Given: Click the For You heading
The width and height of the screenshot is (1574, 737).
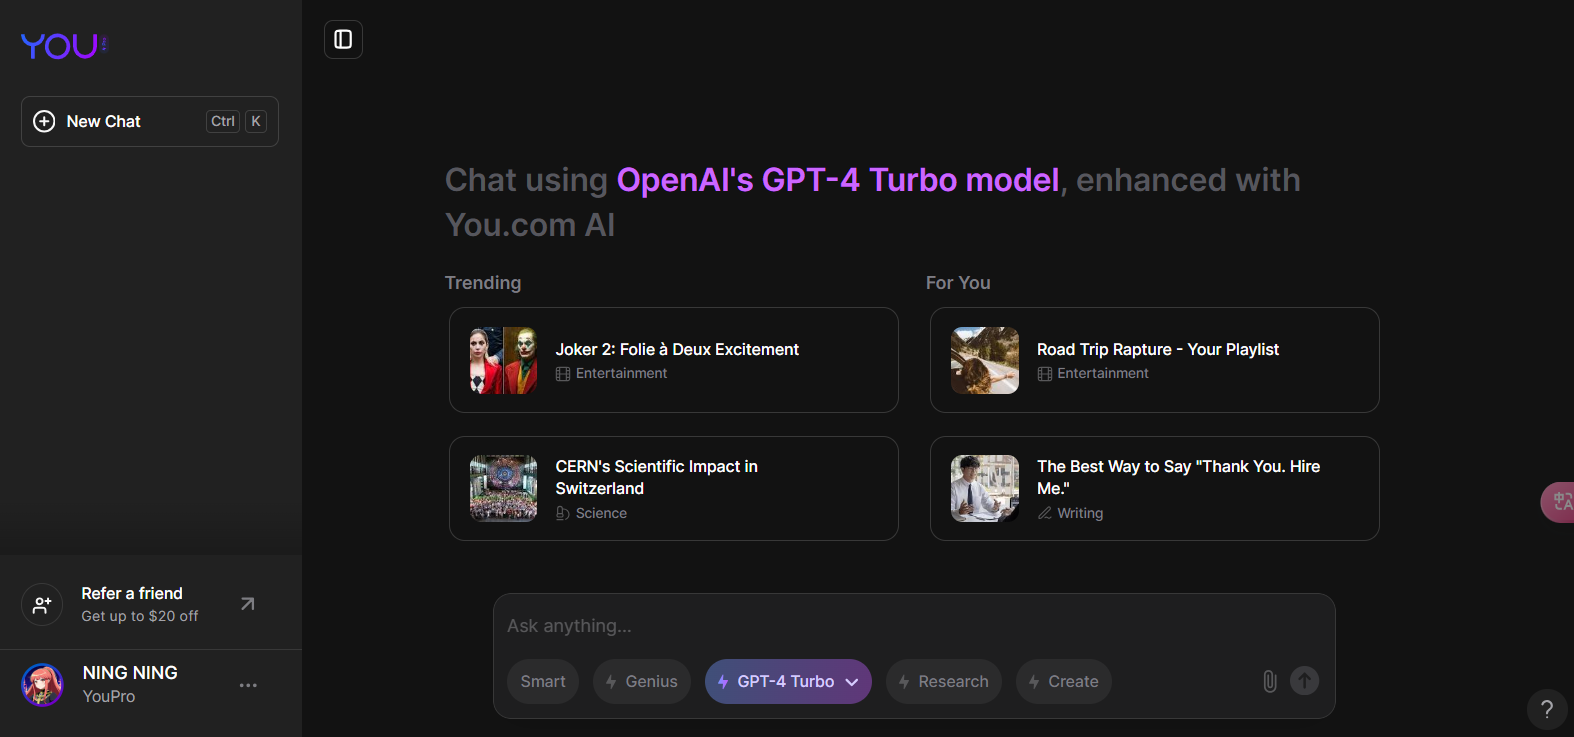Looking at the screenshot, I should click(x=958, y=283).
